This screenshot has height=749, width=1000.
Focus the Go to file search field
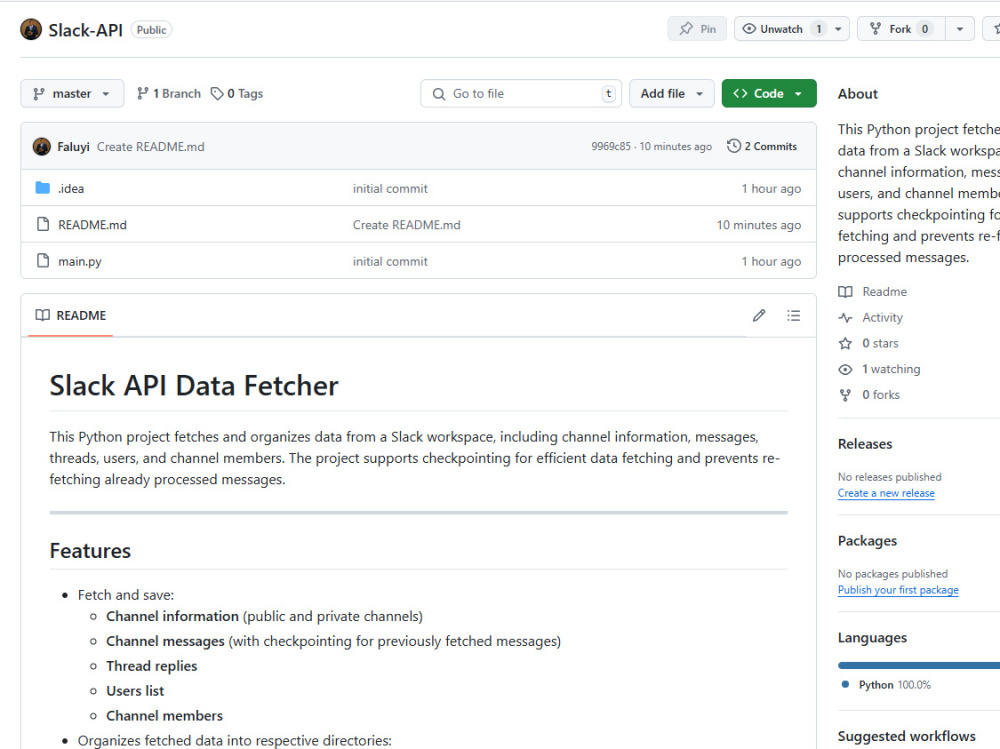pyautogui.click(x=520, y=94)
